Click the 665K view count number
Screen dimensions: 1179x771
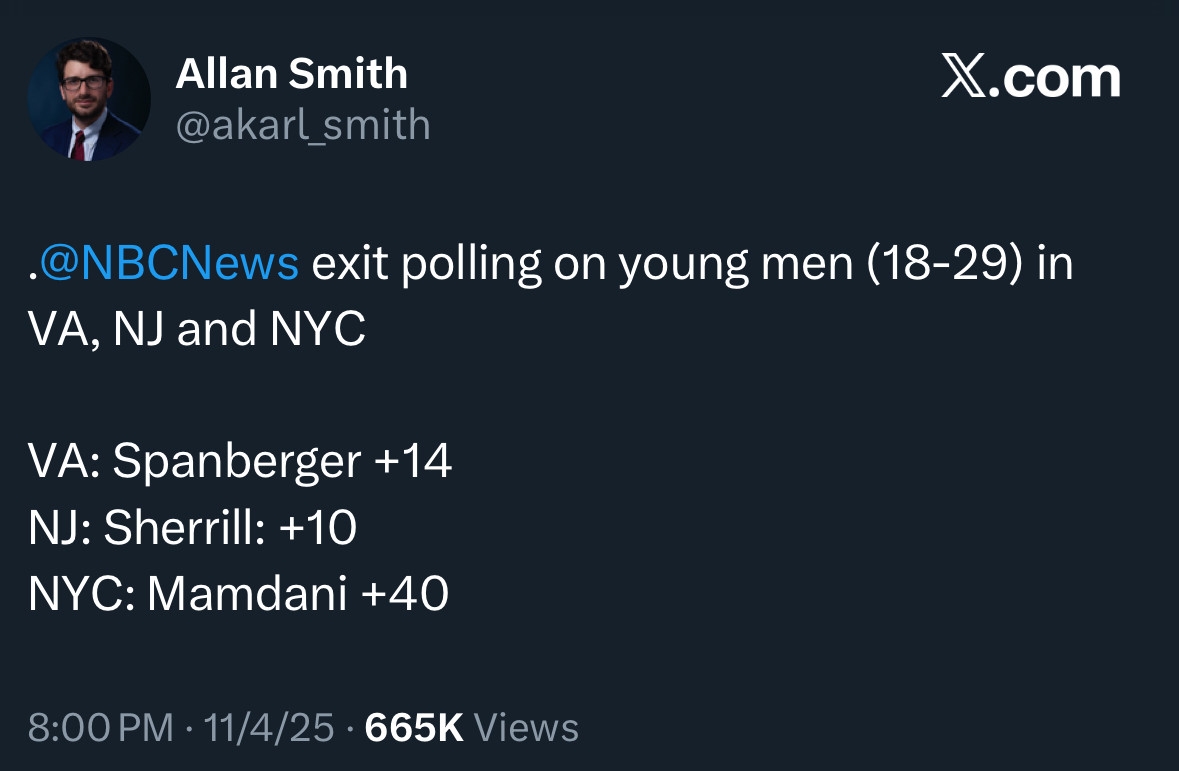click(x=414, y=727)
